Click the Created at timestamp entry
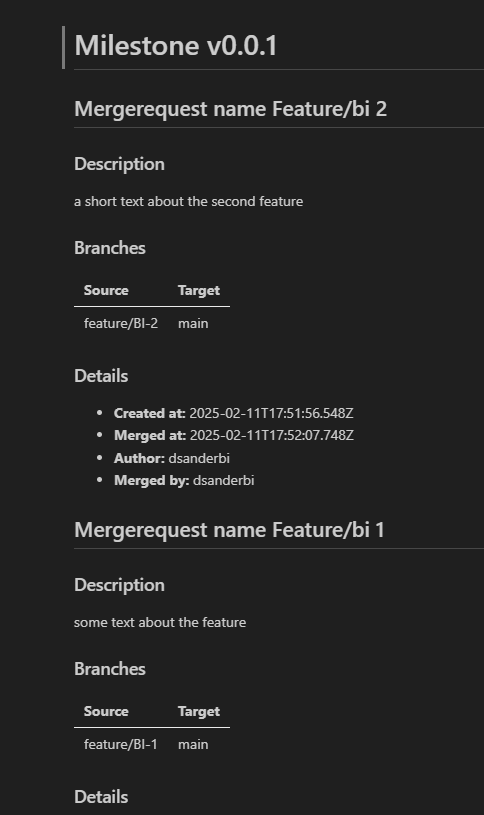Viewport: 484px width, 815px height. (x=233, y=413)
